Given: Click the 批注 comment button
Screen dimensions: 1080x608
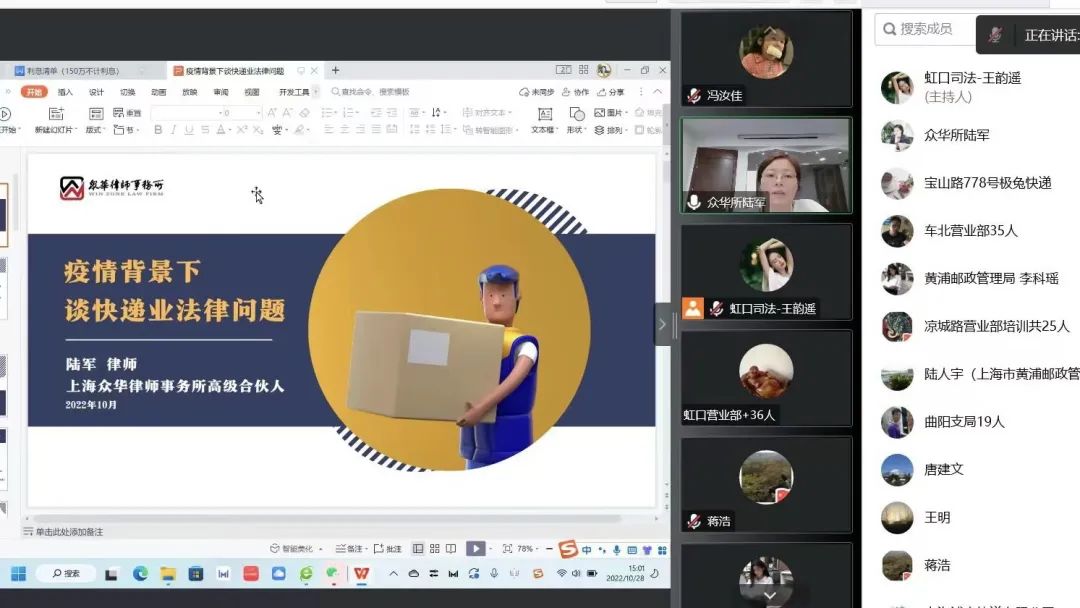Looking at the screenshot, I should click(x=388, y=549).
